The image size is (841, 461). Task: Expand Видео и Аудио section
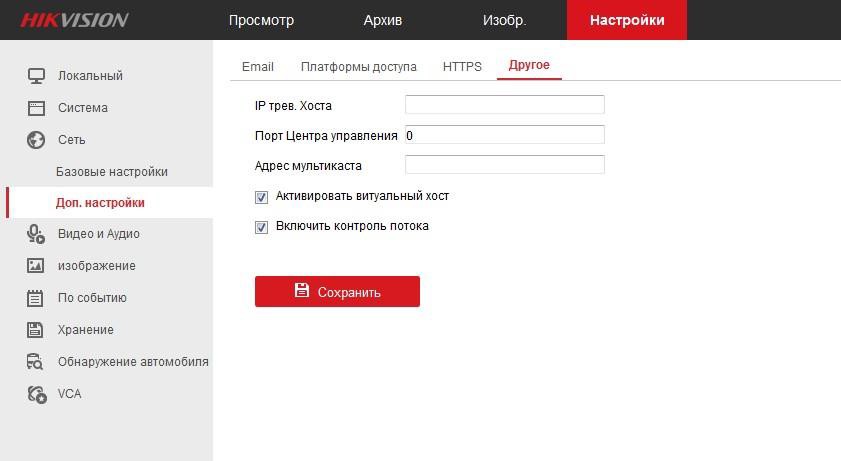(x=99, y=234)
